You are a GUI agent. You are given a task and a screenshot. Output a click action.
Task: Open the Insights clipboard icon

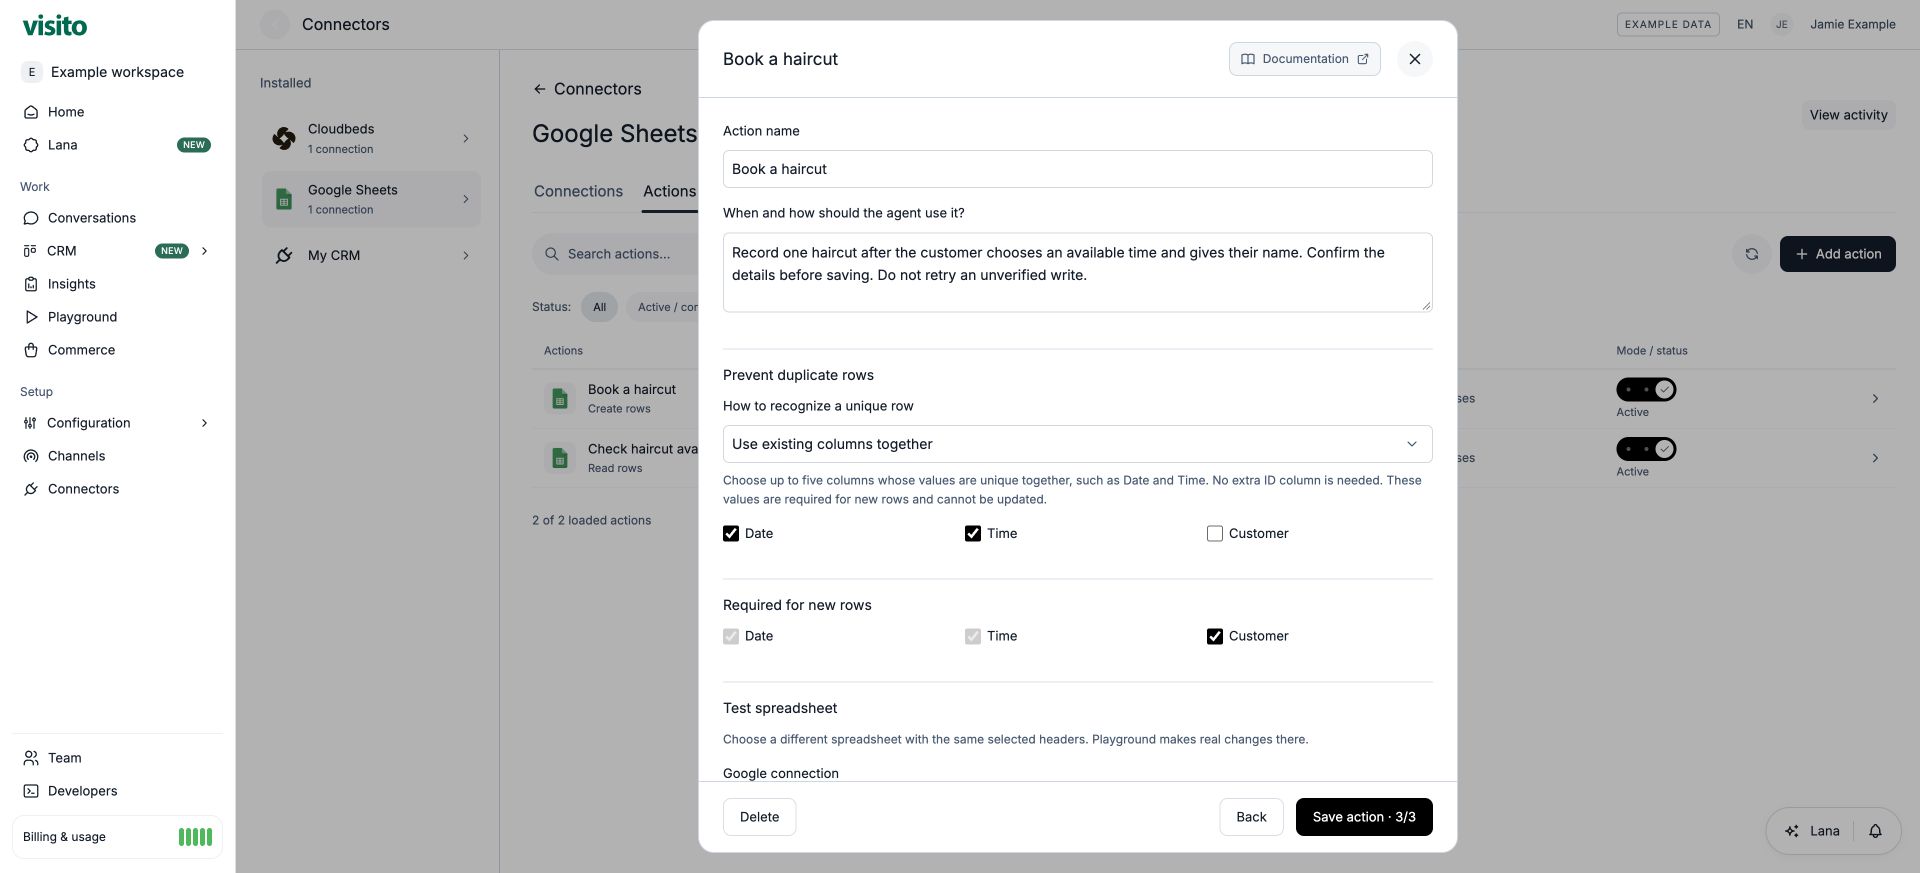(31, 284)
